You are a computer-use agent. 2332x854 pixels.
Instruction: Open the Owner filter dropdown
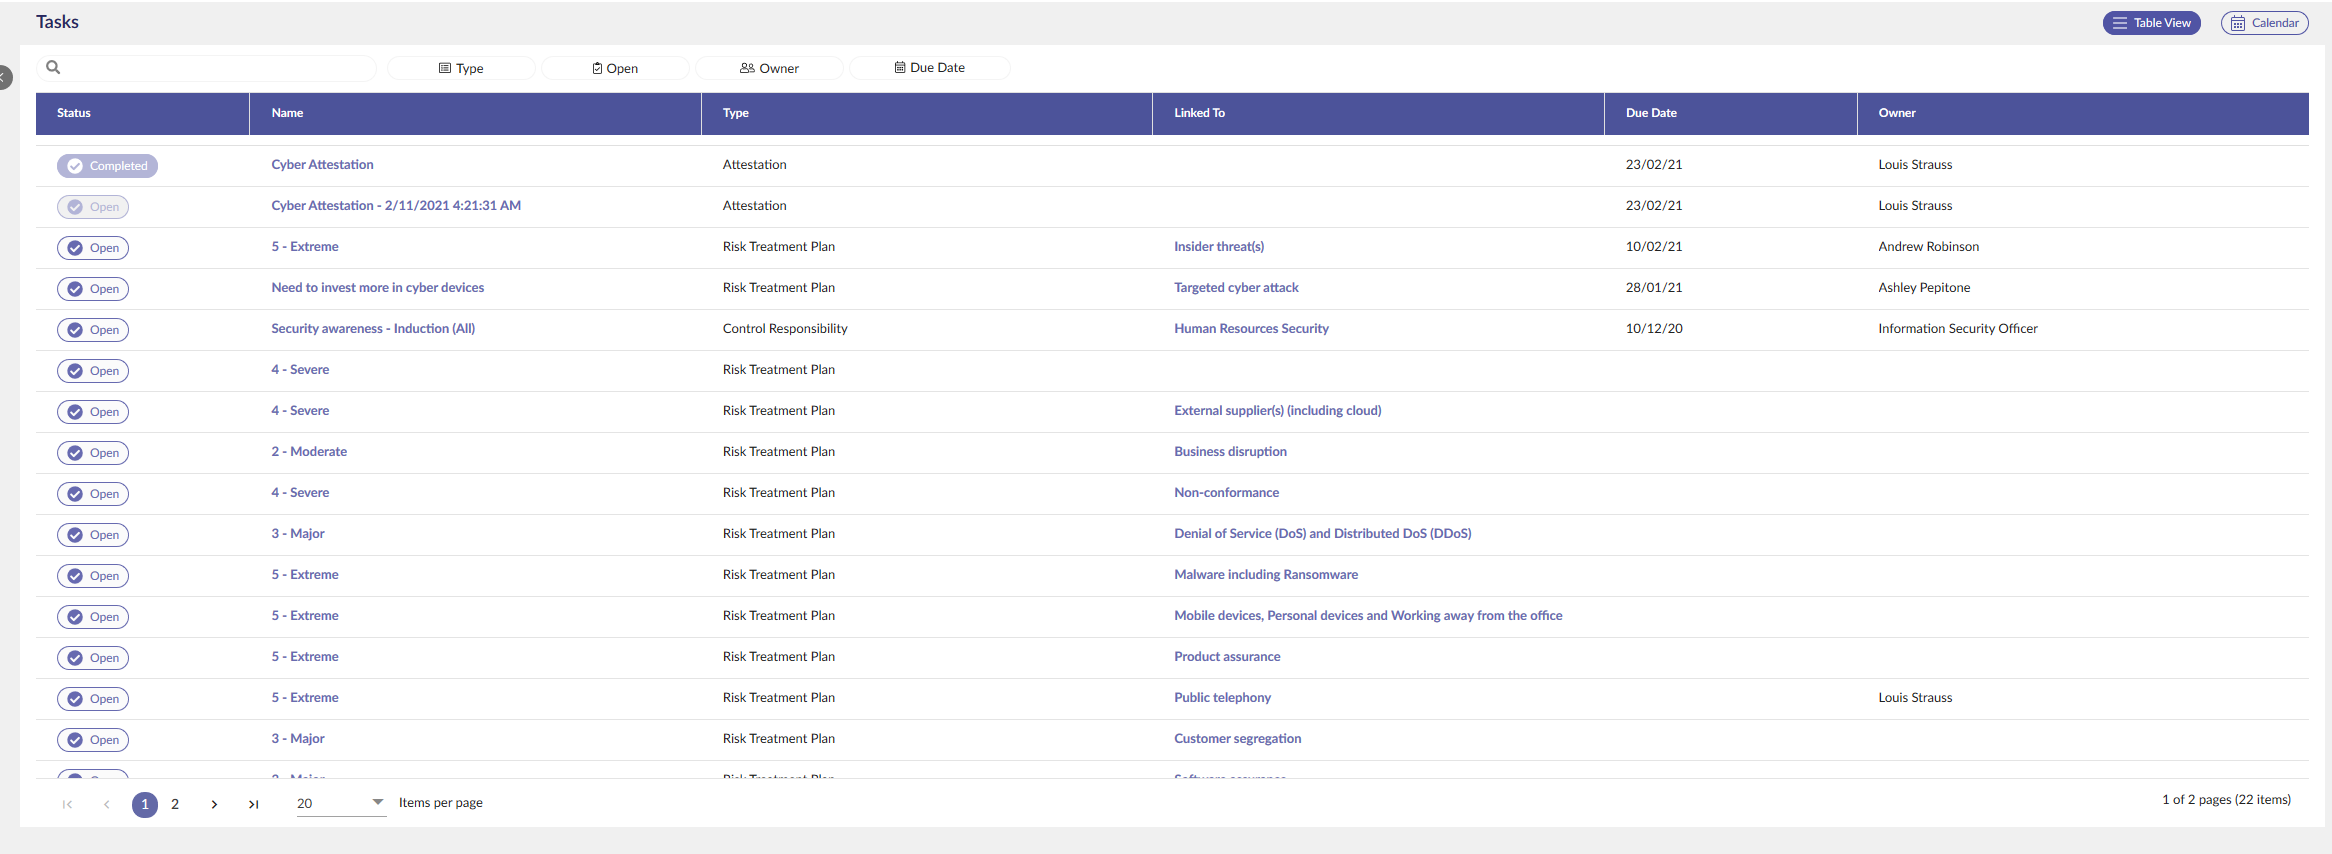(x=769, y=68)
